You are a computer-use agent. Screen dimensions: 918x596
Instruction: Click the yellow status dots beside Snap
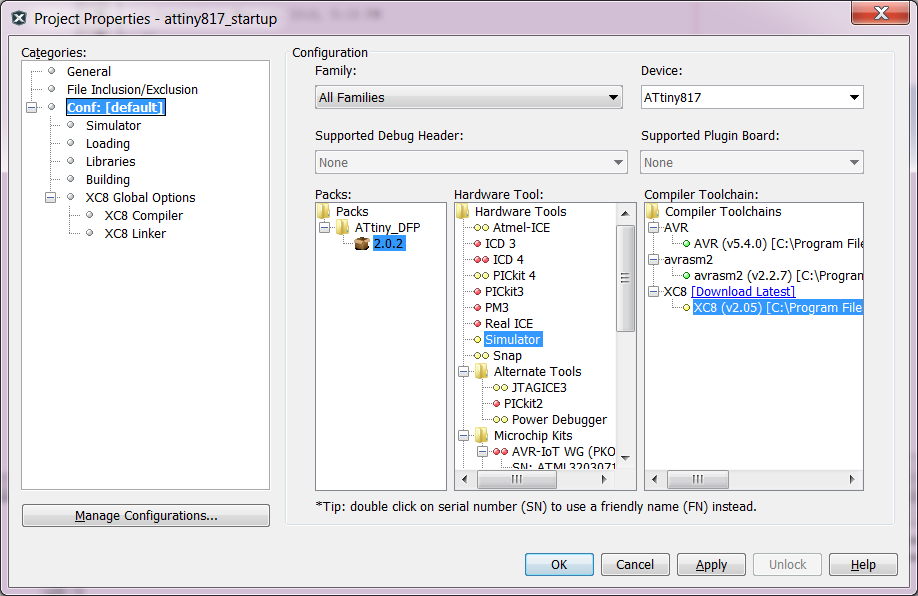(x=481, y=355)
